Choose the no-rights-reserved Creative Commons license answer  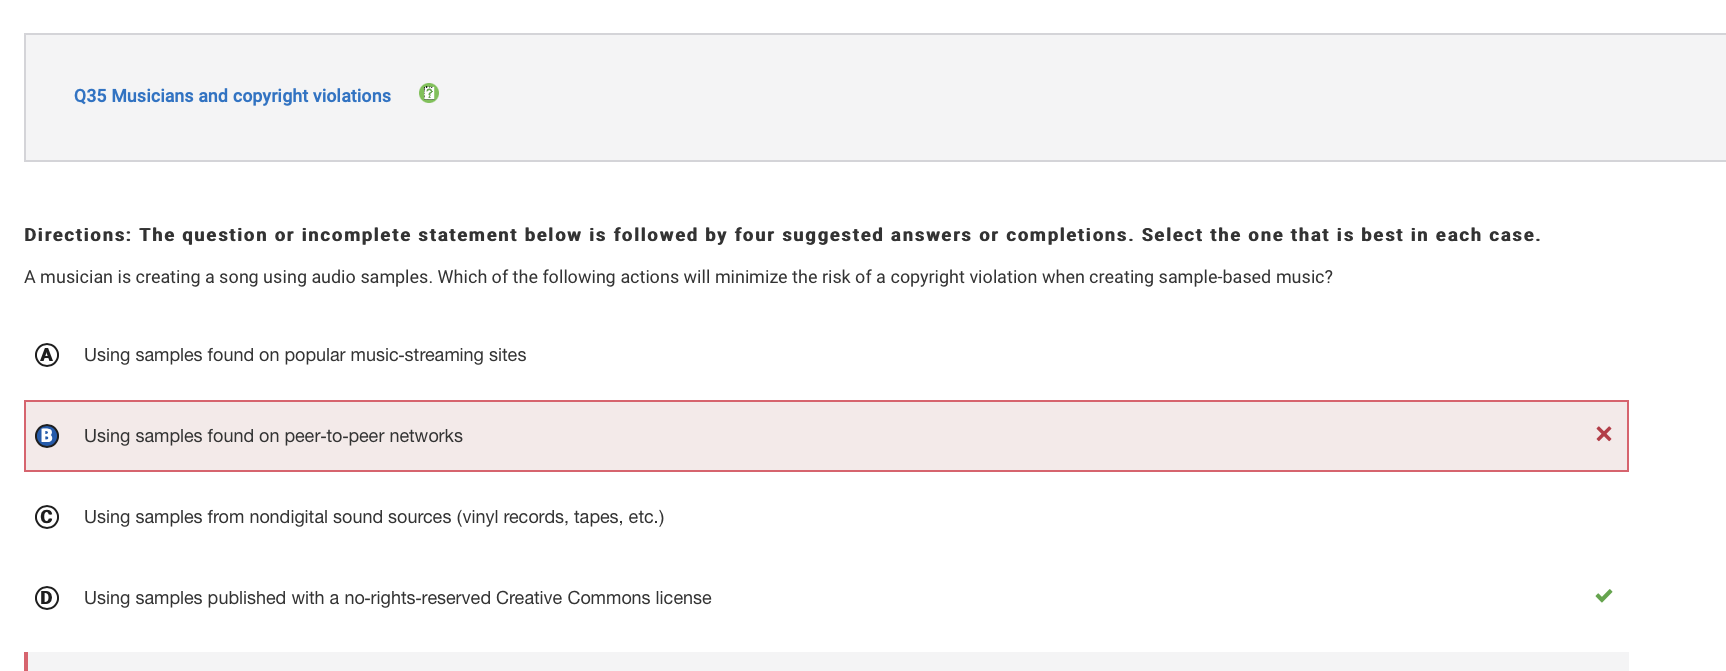pos(398,598)
